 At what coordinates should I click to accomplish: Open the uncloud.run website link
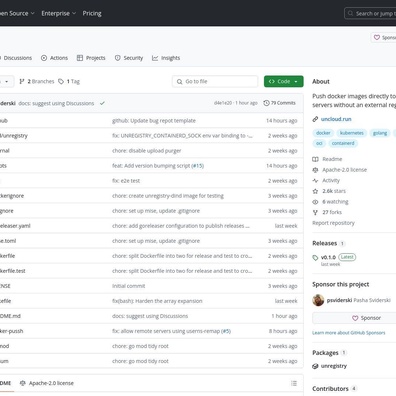[x=336, y=119]
